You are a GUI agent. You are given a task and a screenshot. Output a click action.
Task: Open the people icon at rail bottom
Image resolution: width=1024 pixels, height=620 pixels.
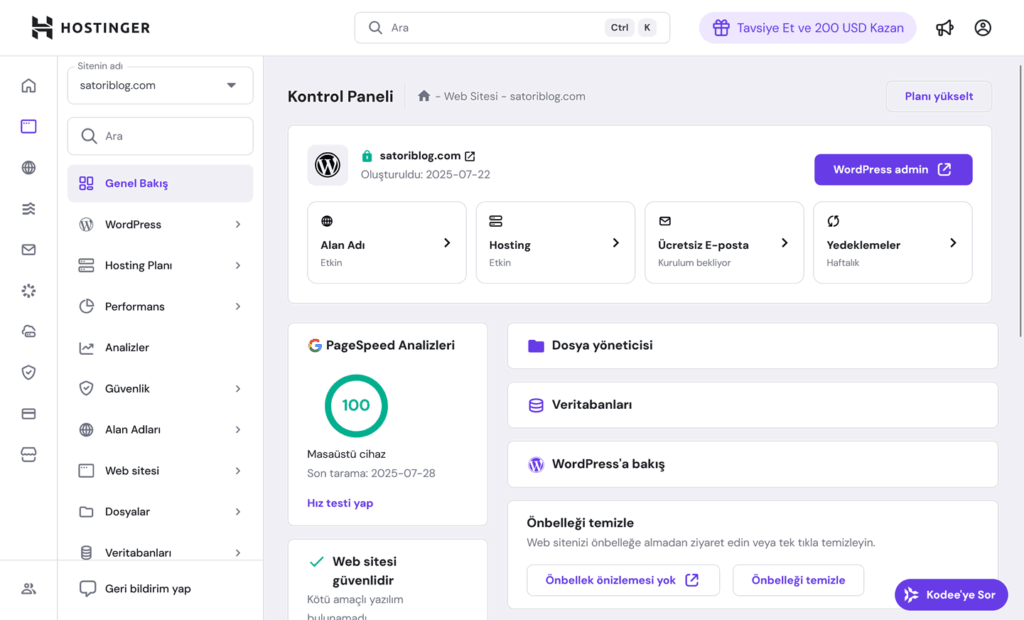[x=29, y=589]
